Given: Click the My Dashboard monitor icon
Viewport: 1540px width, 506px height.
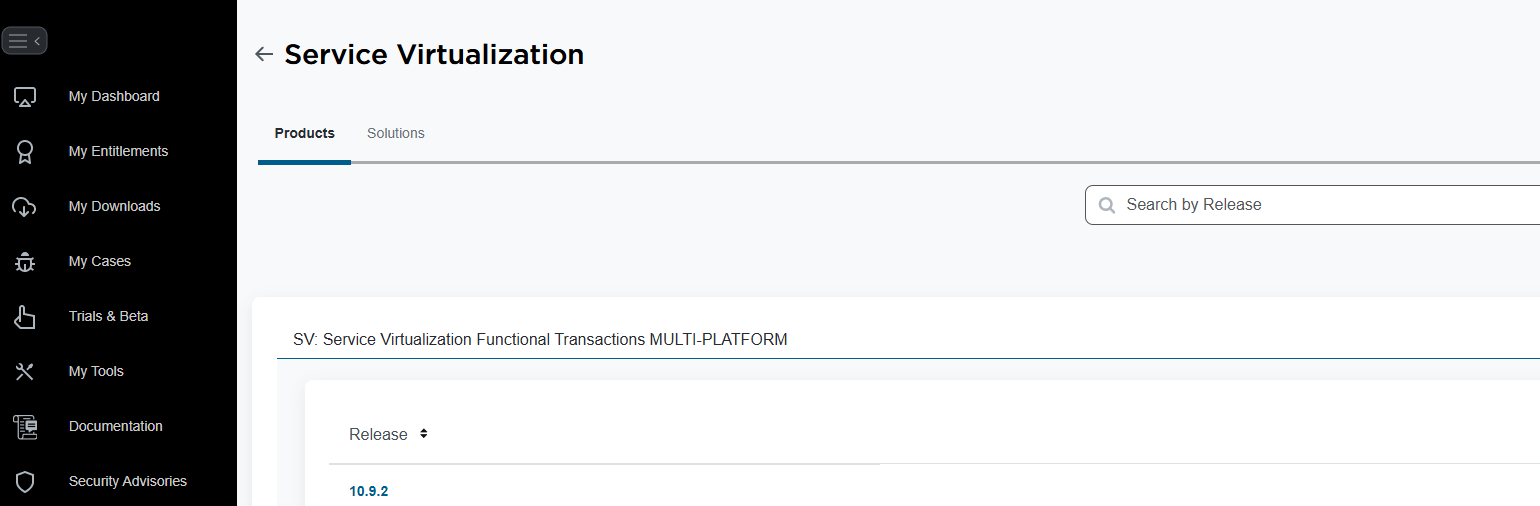Looking at the screenshot, I should 25,97.
